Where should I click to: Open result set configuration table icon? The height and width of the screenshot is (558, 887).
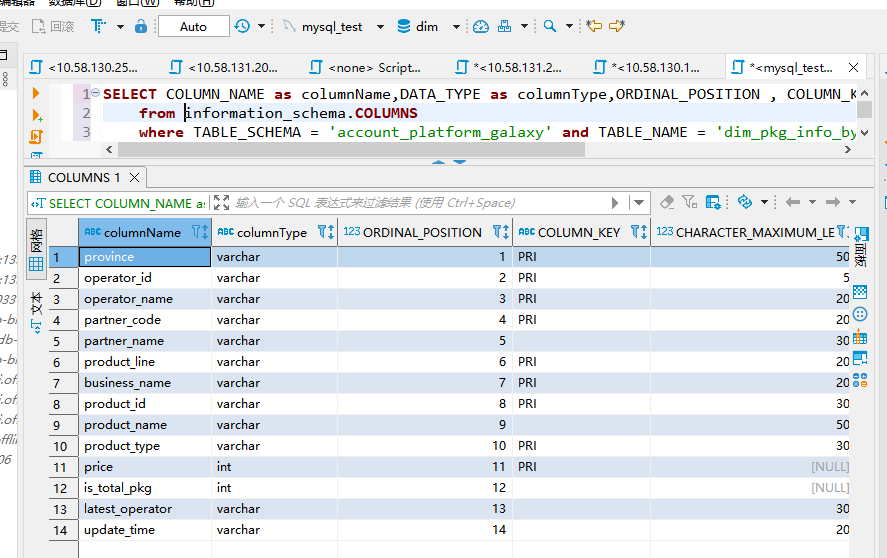pos(713,202)
